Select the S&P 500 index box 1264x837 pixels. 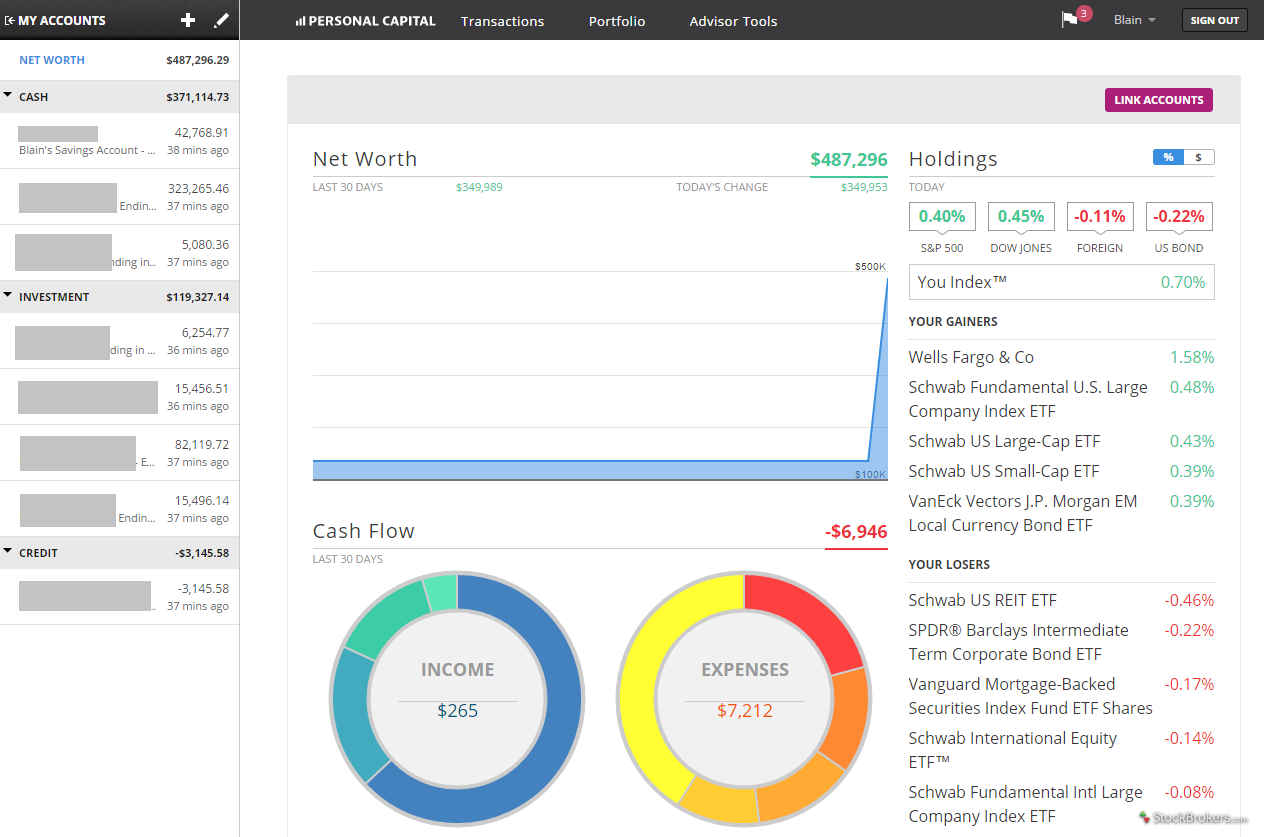pyautogui.click(x=942, y=216)
